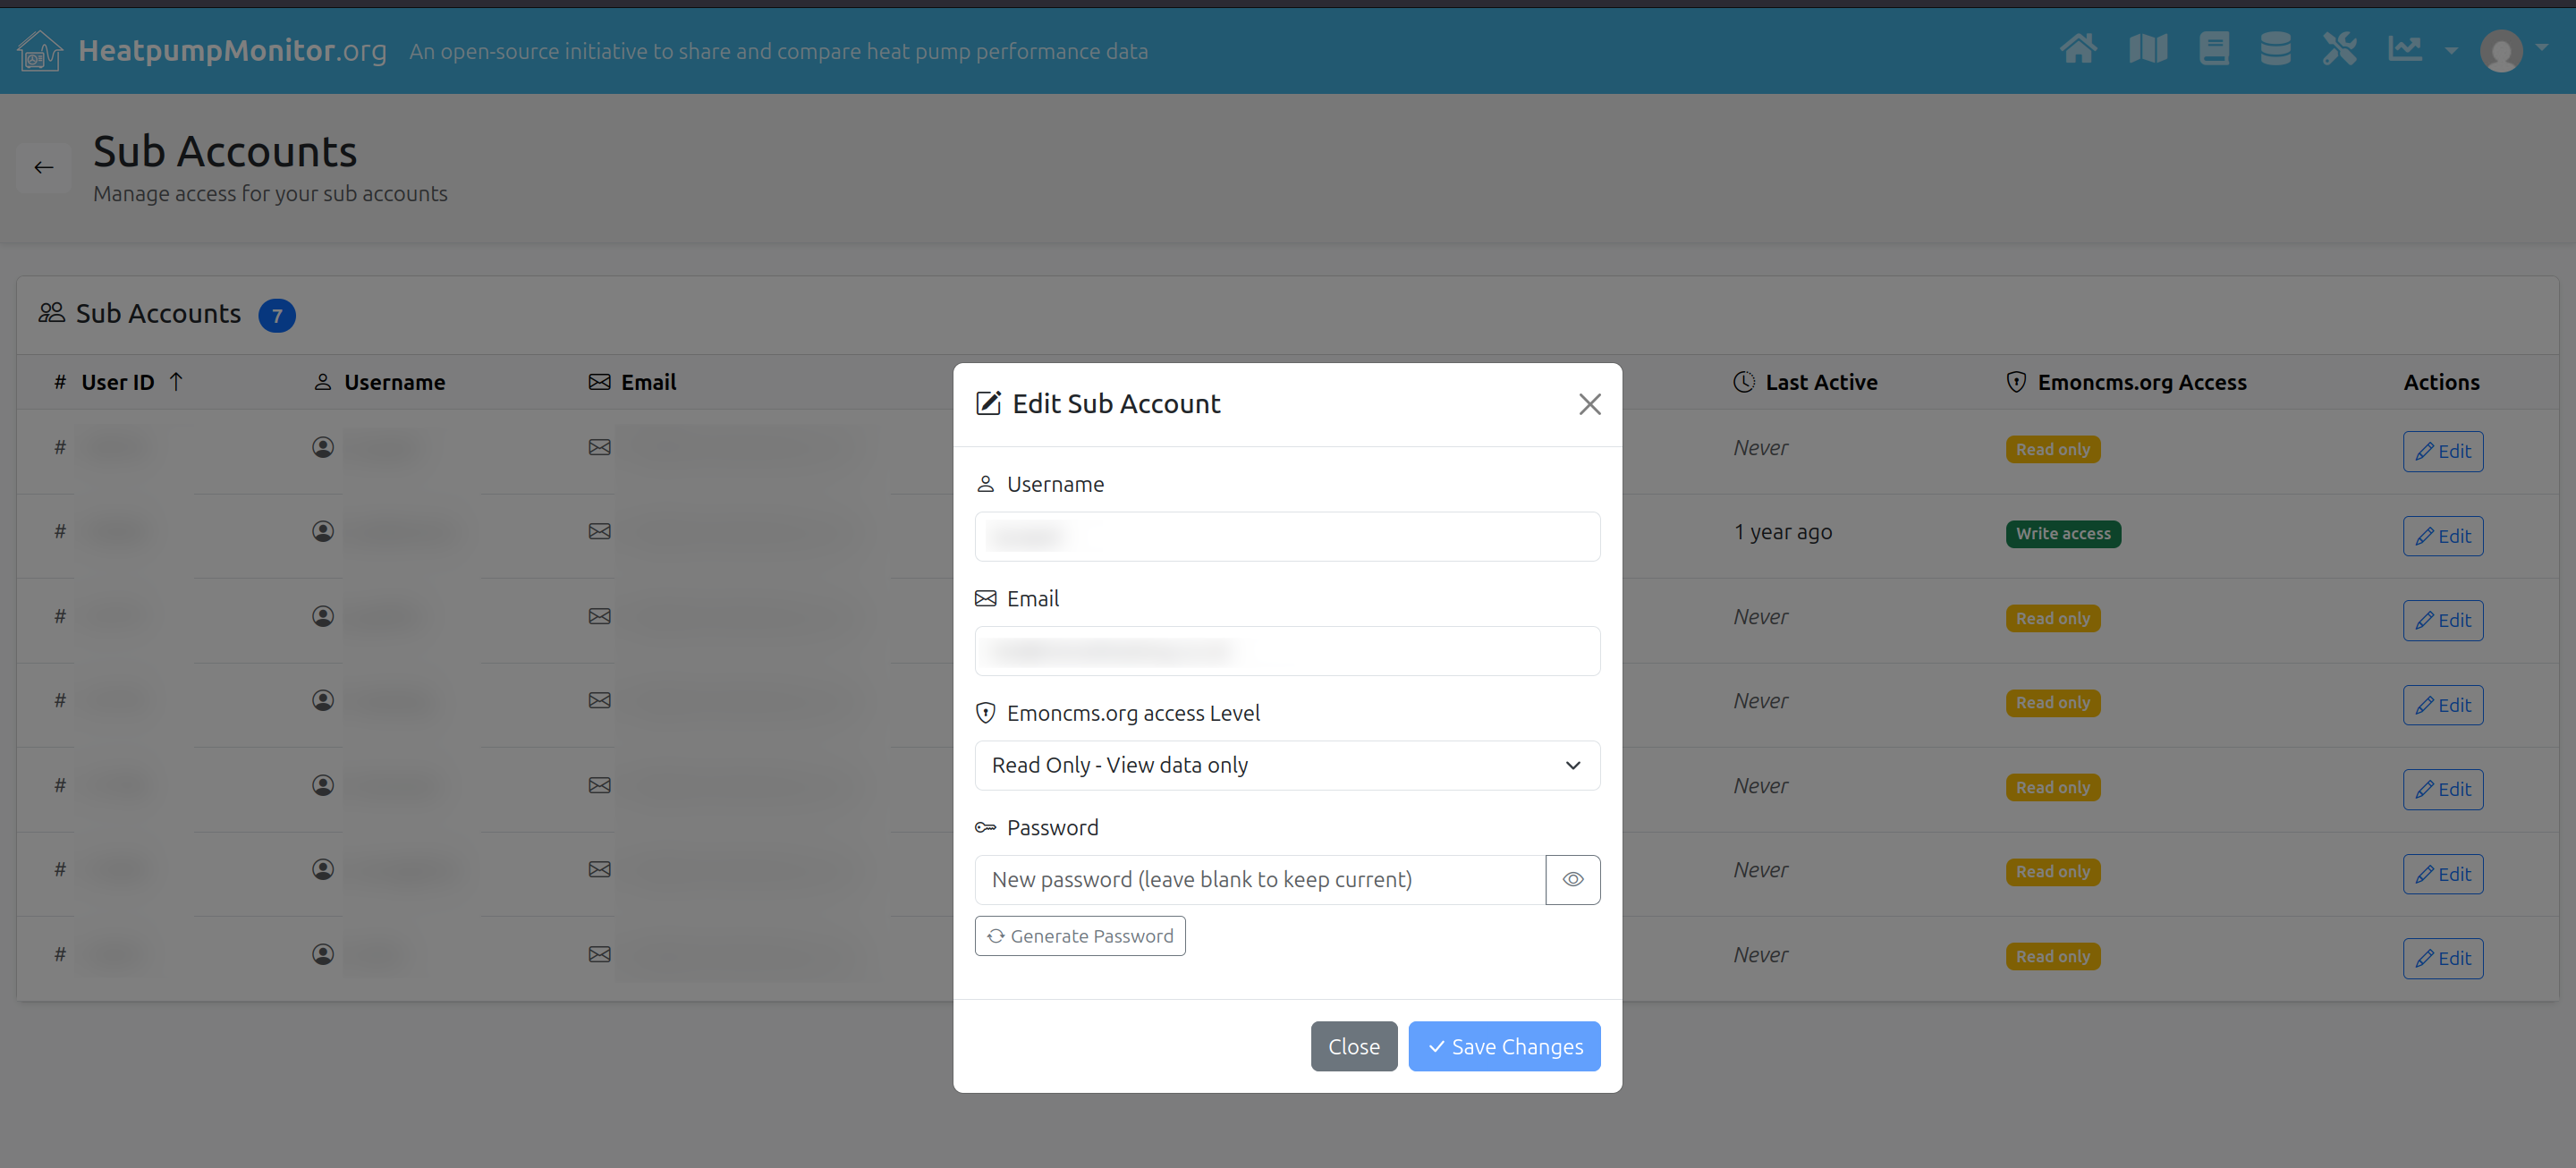Click the New password input field
Image resolution: width=2576 pixels, height=1168 pixels.
(1259, 879)
